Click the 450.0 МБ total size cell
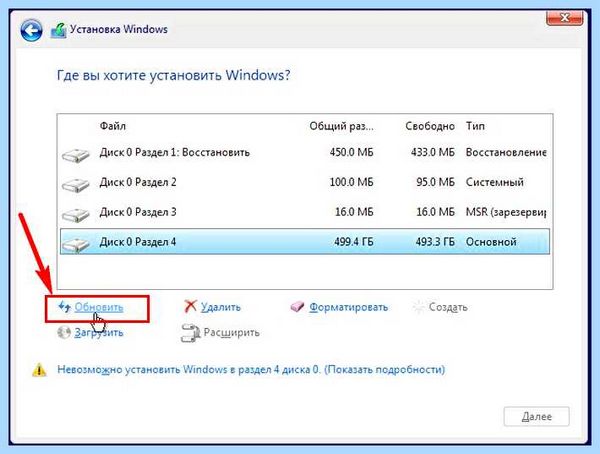The height and width of the screenshot is (454, 600). (351, 152)
